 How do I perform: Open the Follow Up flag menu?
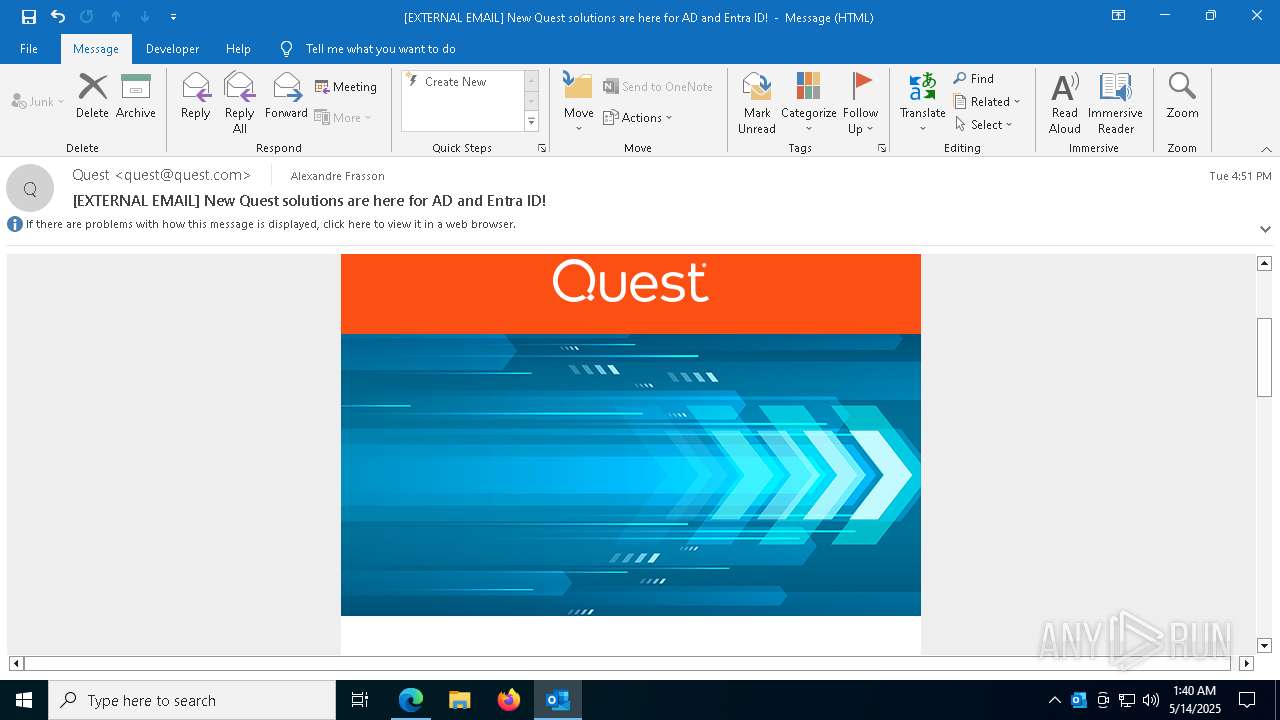point(860,102)
